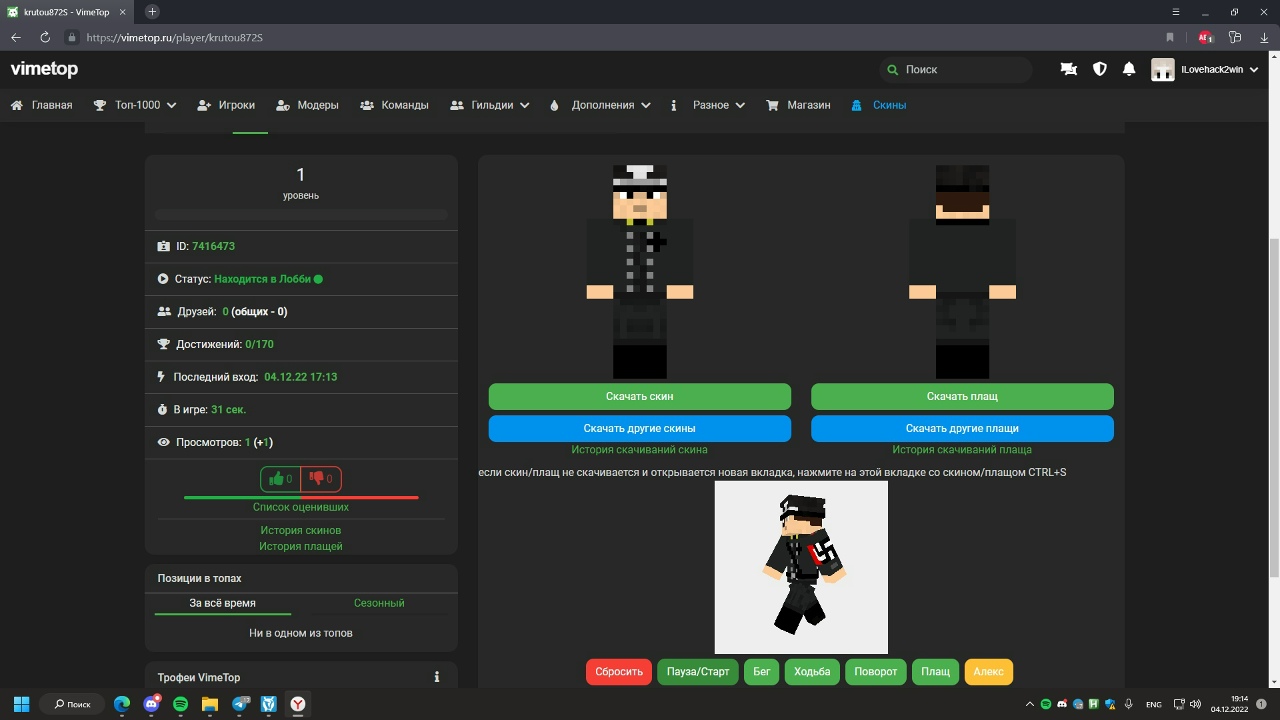Toggle Пауза/Старт skin animation
Viewport: 1280px width, 720px height.
pos(697,671)
